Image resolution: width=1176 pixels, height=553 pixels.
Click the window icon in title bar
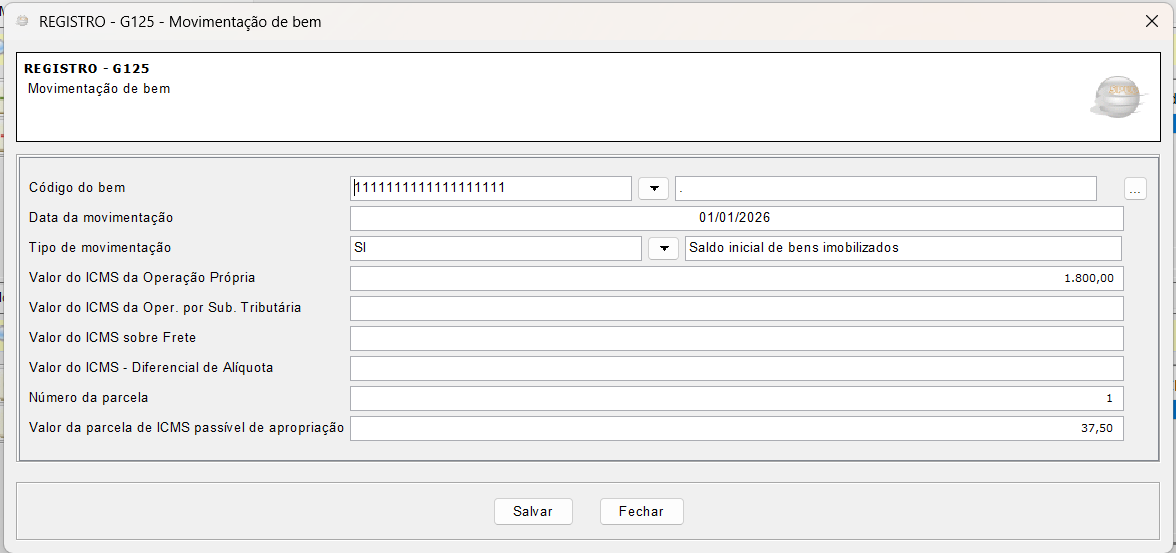click(x=22, y=21)
